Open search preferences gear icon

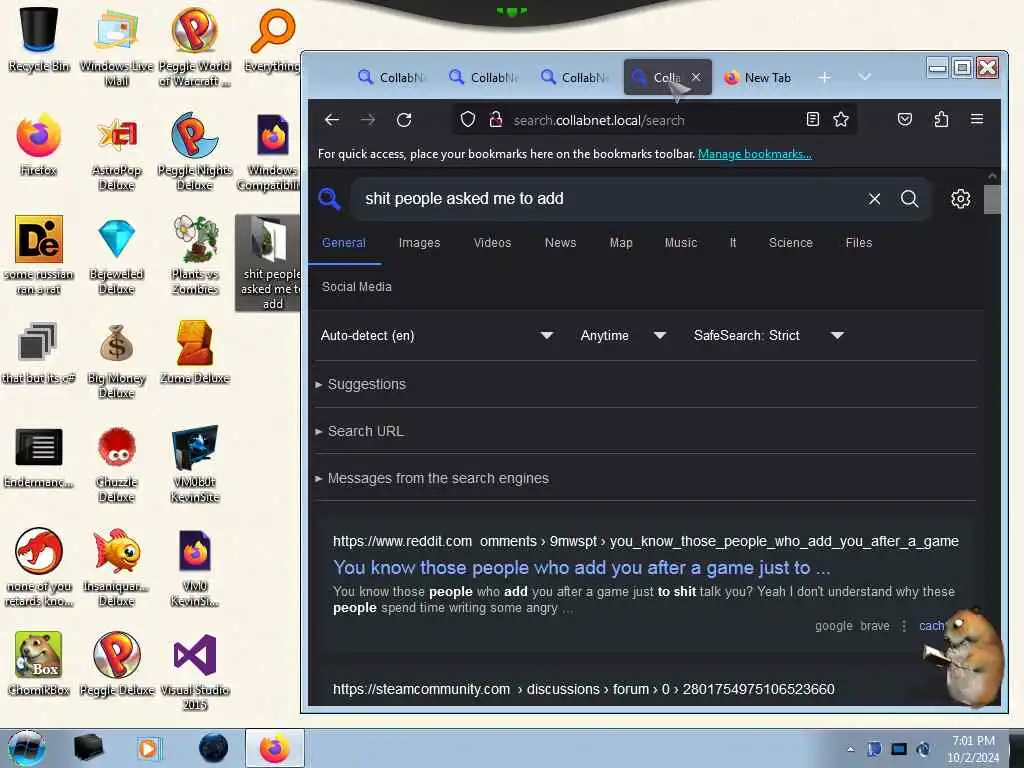960,199
